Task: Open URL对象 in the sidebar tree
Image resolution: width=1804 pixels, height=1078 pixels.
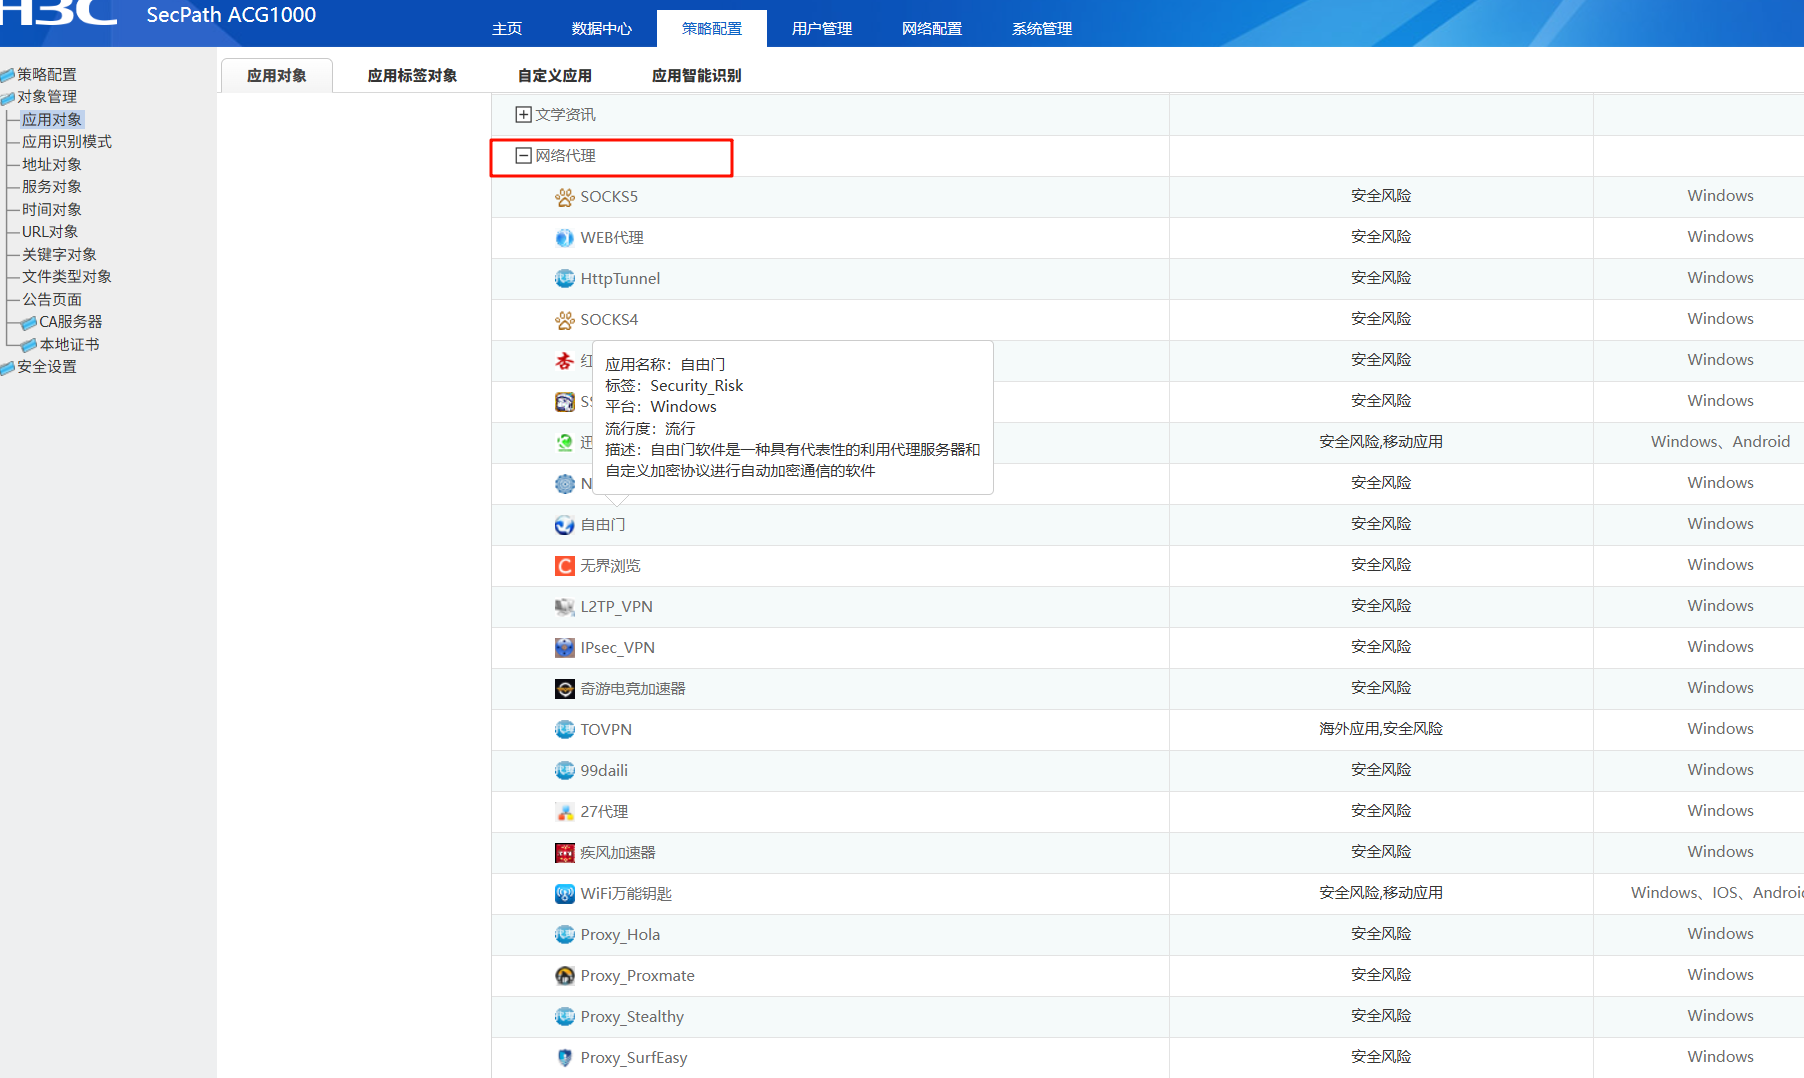Action: pos(50,232)
